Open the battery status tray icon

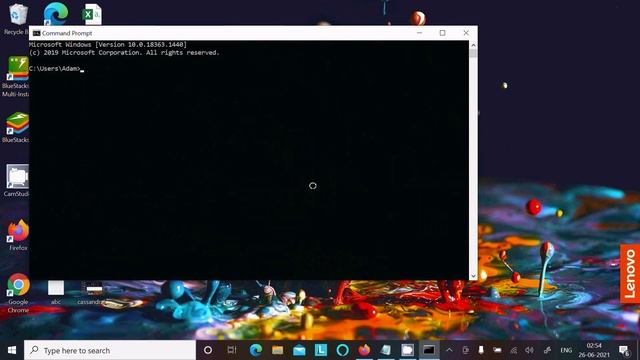[497, 350]
